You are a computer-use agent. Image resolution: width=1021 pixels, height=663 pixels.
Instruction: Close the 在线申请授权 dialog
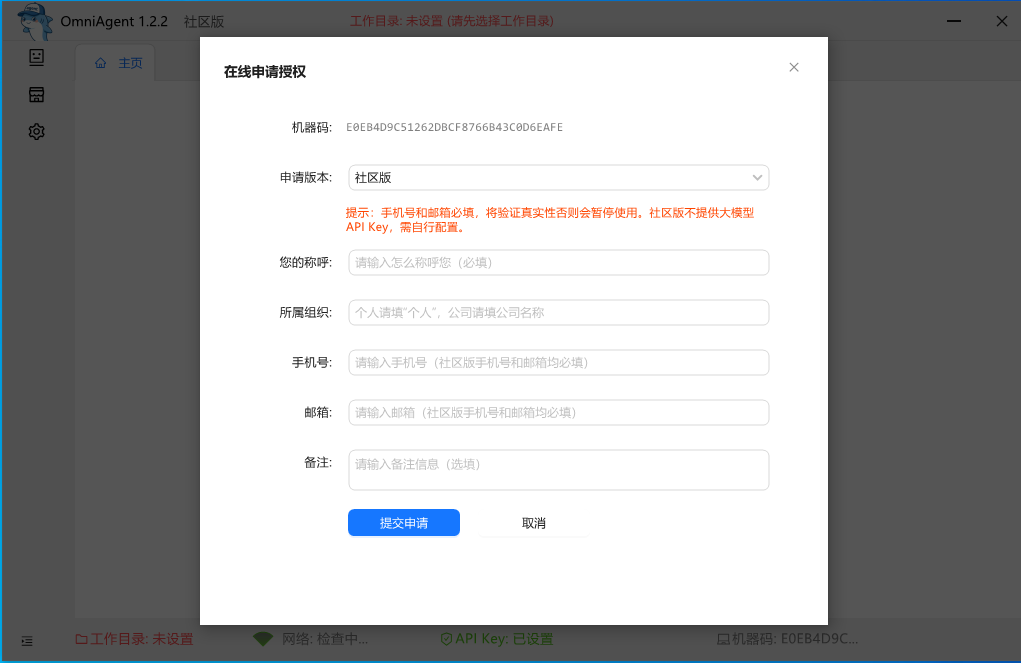point(794,67)
